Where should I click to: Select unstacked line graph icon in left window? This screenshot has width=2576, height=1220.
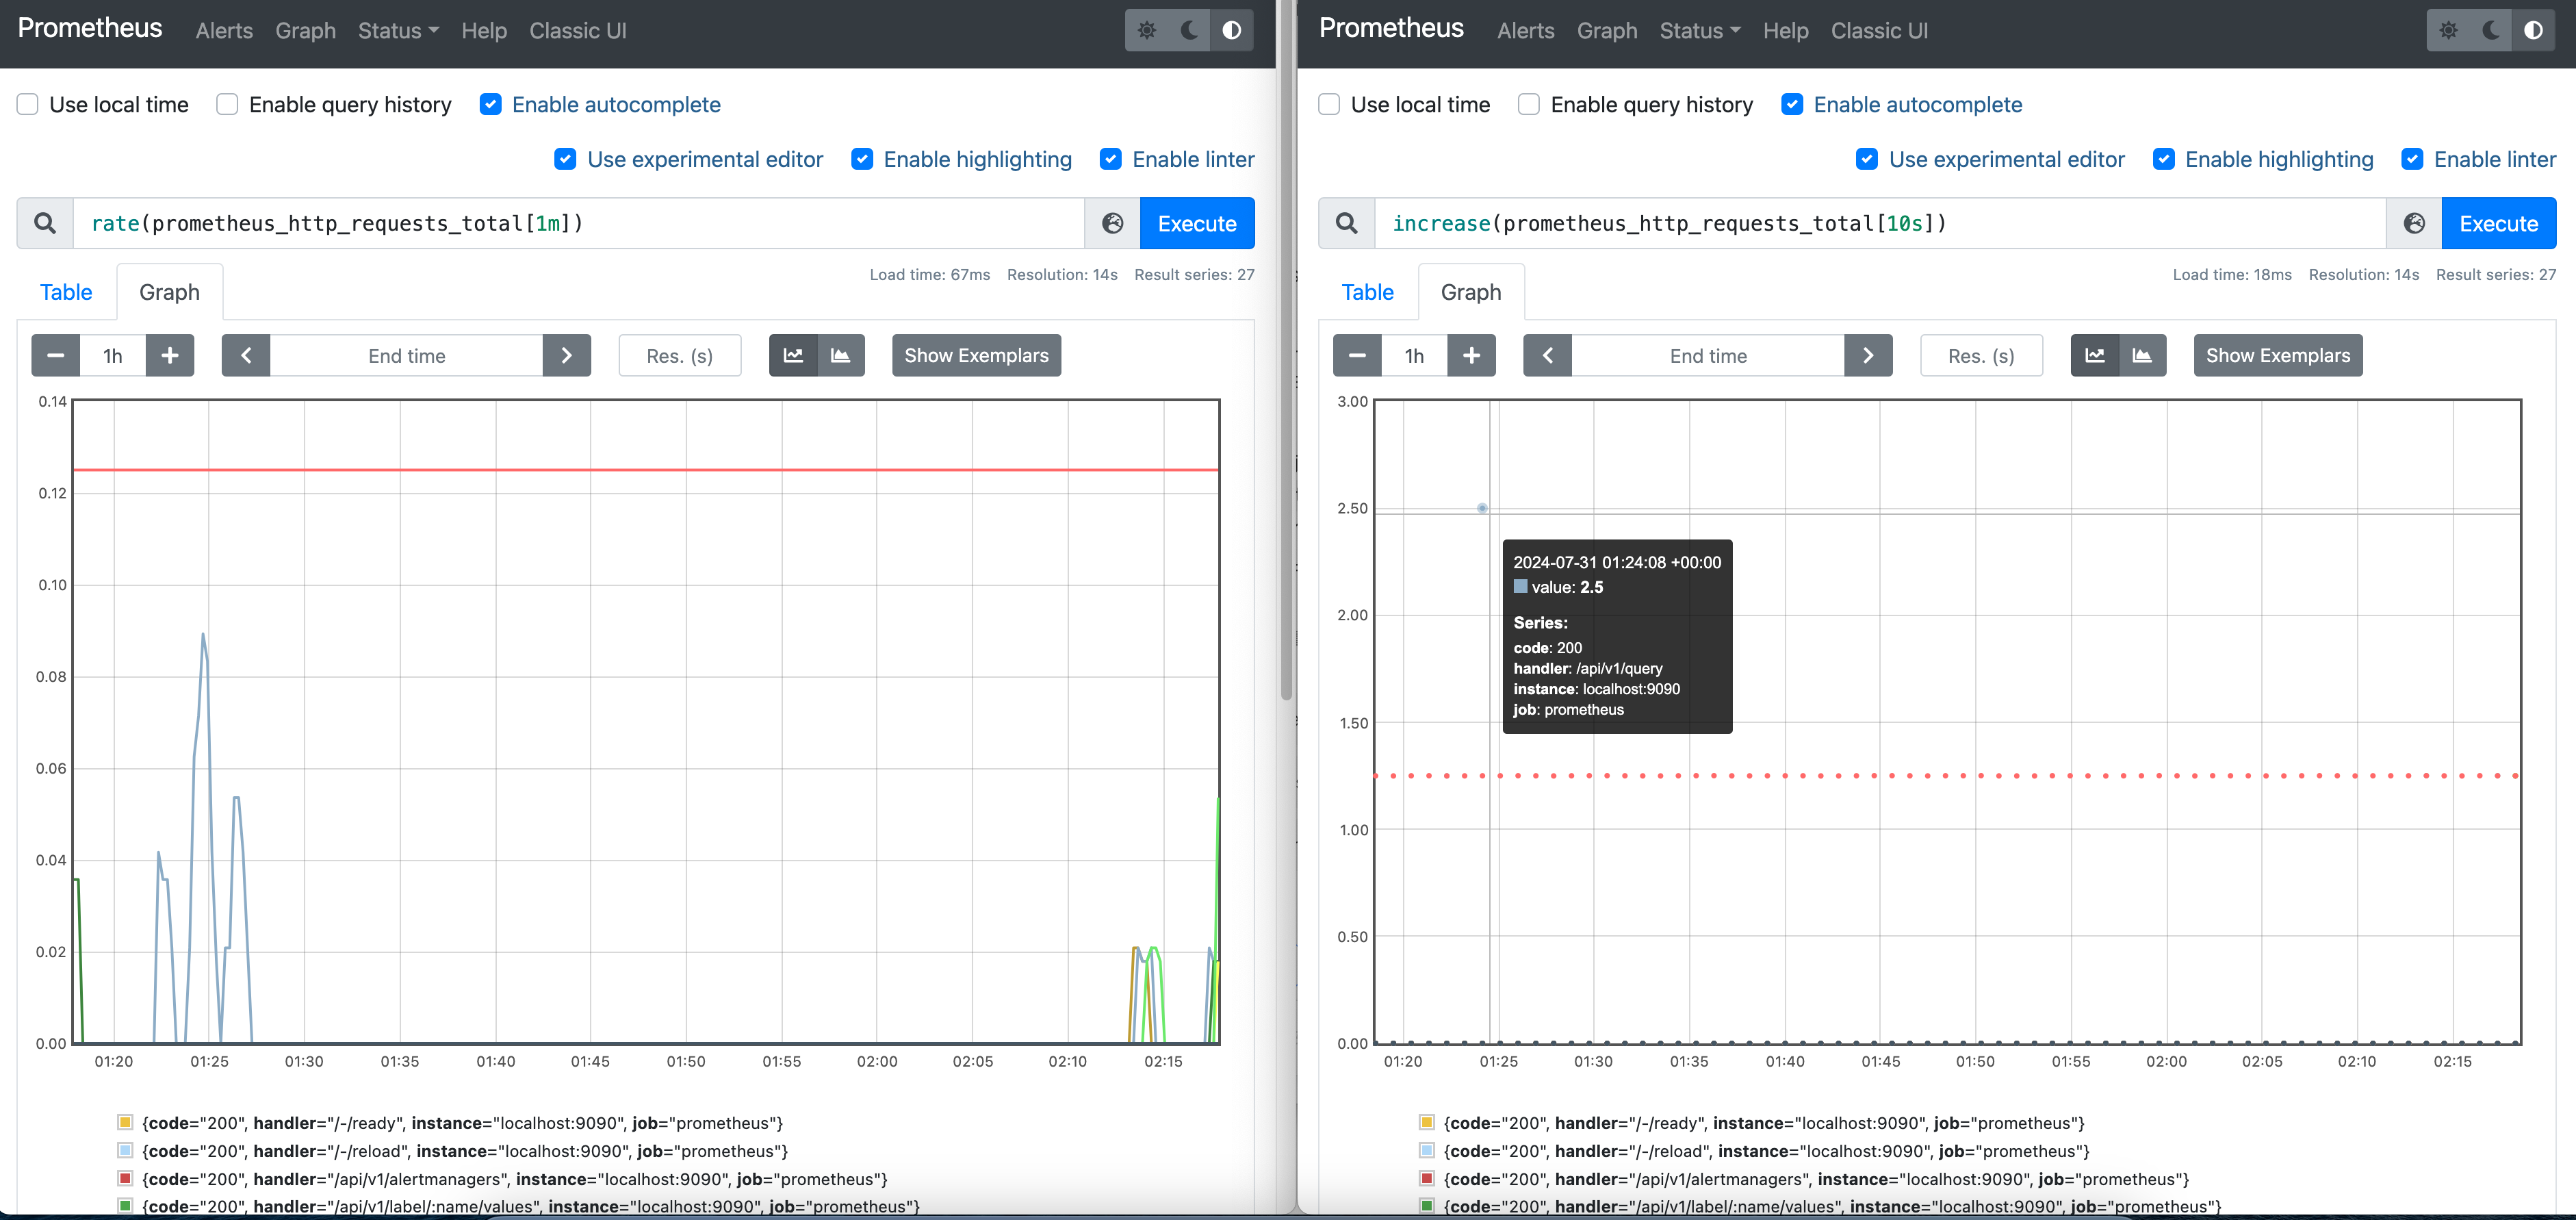[793, 355]
